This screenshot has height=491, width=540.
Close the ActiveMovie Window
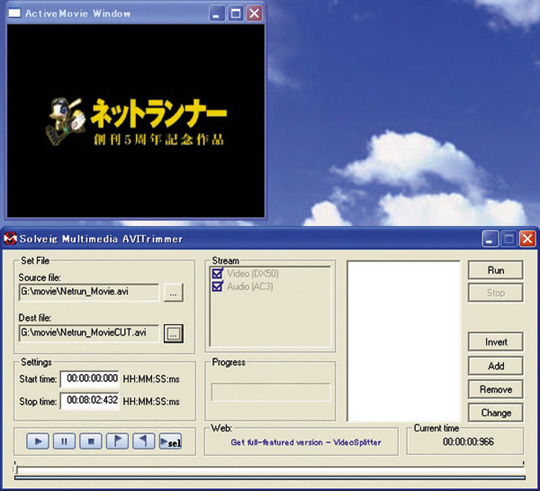pos(255,14)
